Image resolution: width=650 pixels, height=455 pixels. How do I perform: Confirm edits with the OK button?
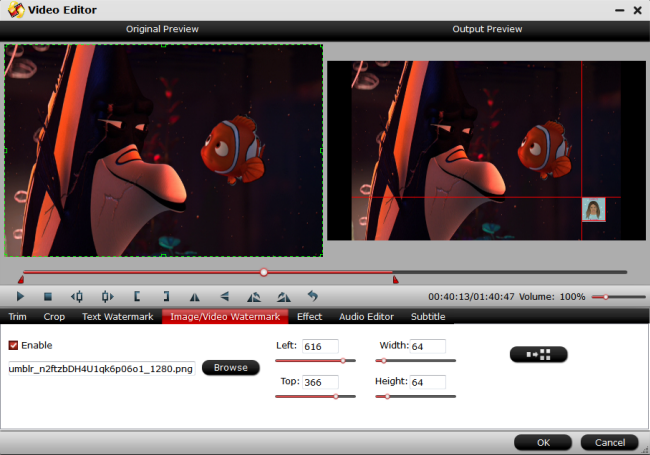click(543, 443)
